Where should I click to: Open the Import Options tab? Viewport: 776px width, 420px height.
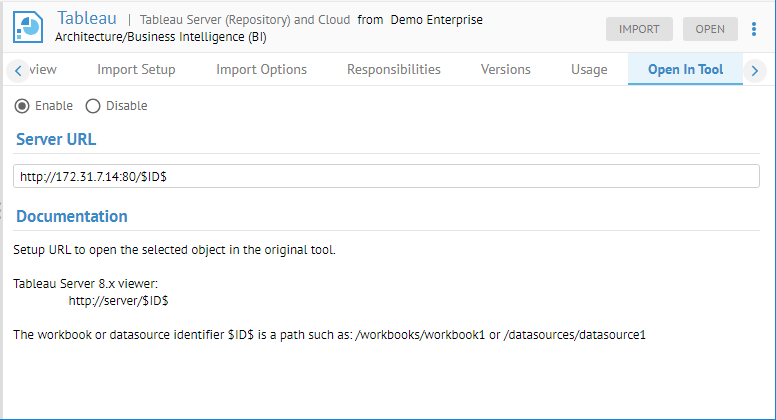pos(261,70)
